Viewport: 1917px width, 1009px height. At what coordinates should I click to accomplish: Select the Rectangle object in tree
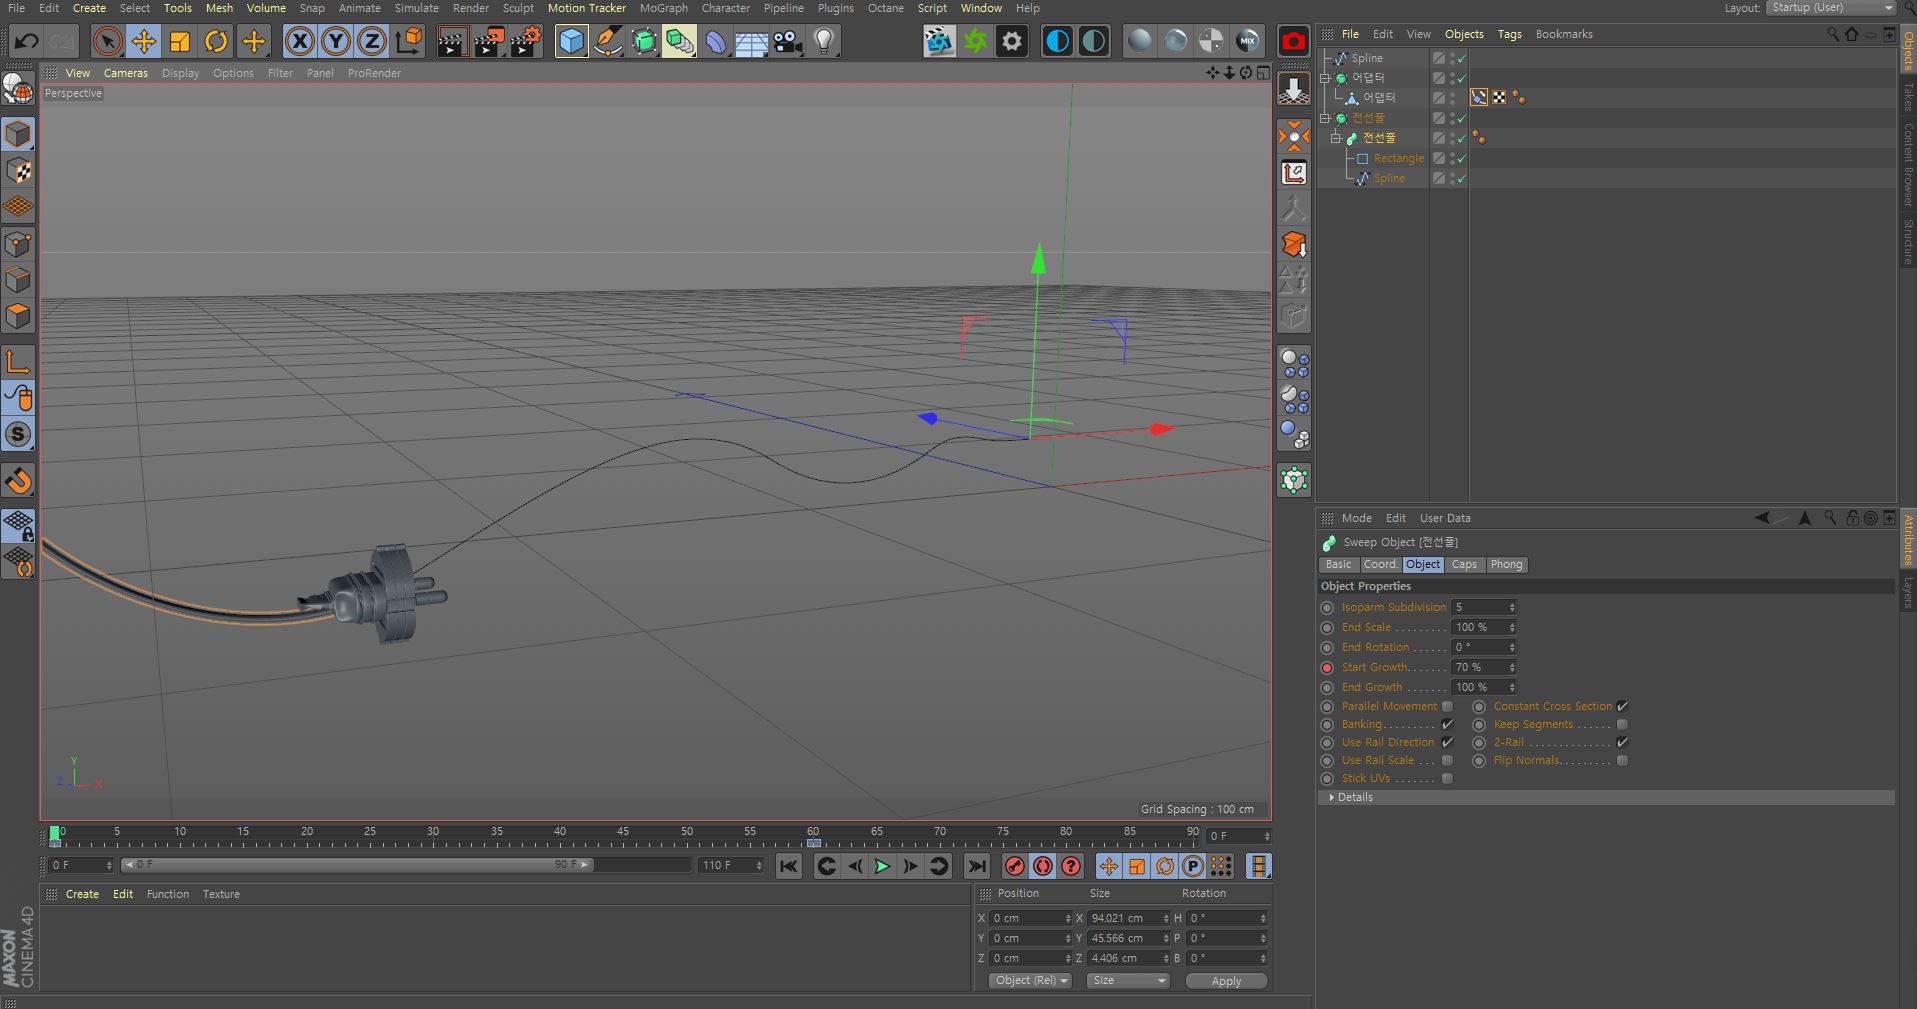[1398, 158]
